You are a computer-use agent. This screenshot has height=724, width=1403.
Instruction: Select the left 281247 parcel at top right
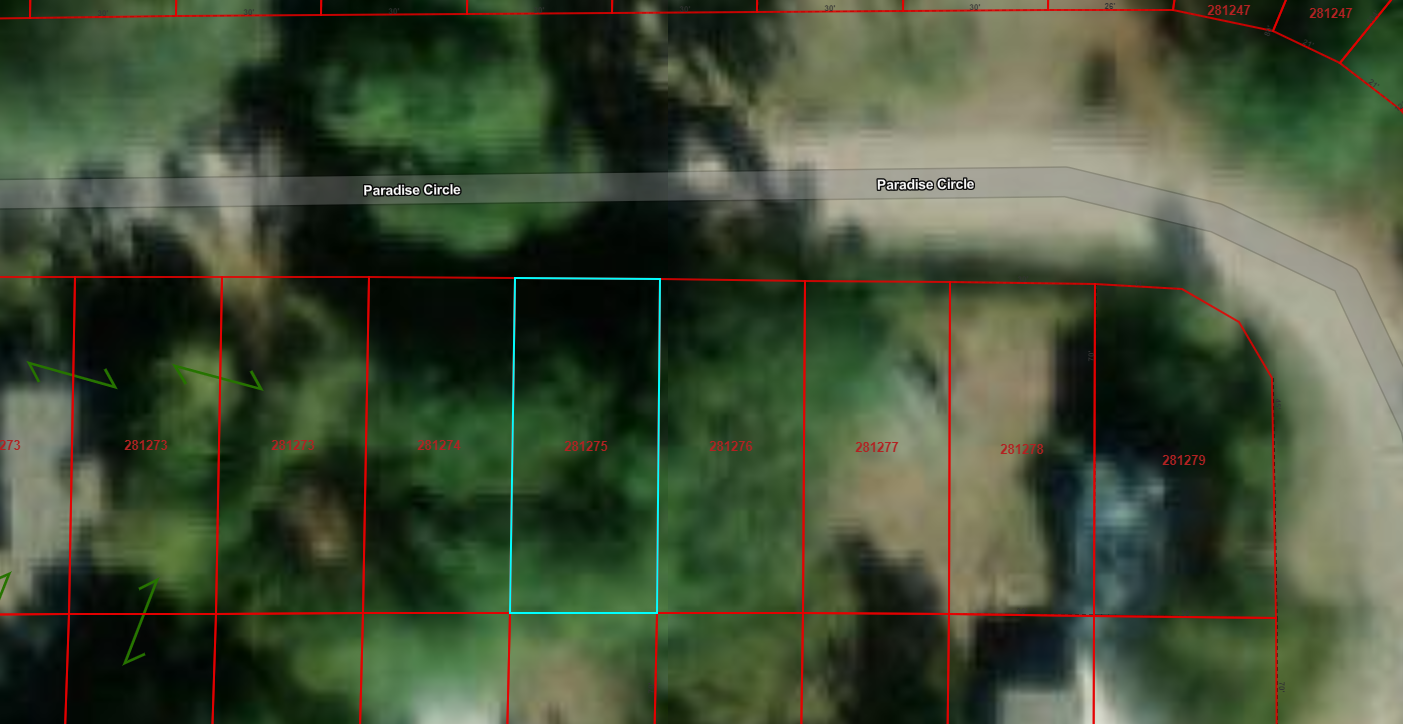1228,11
